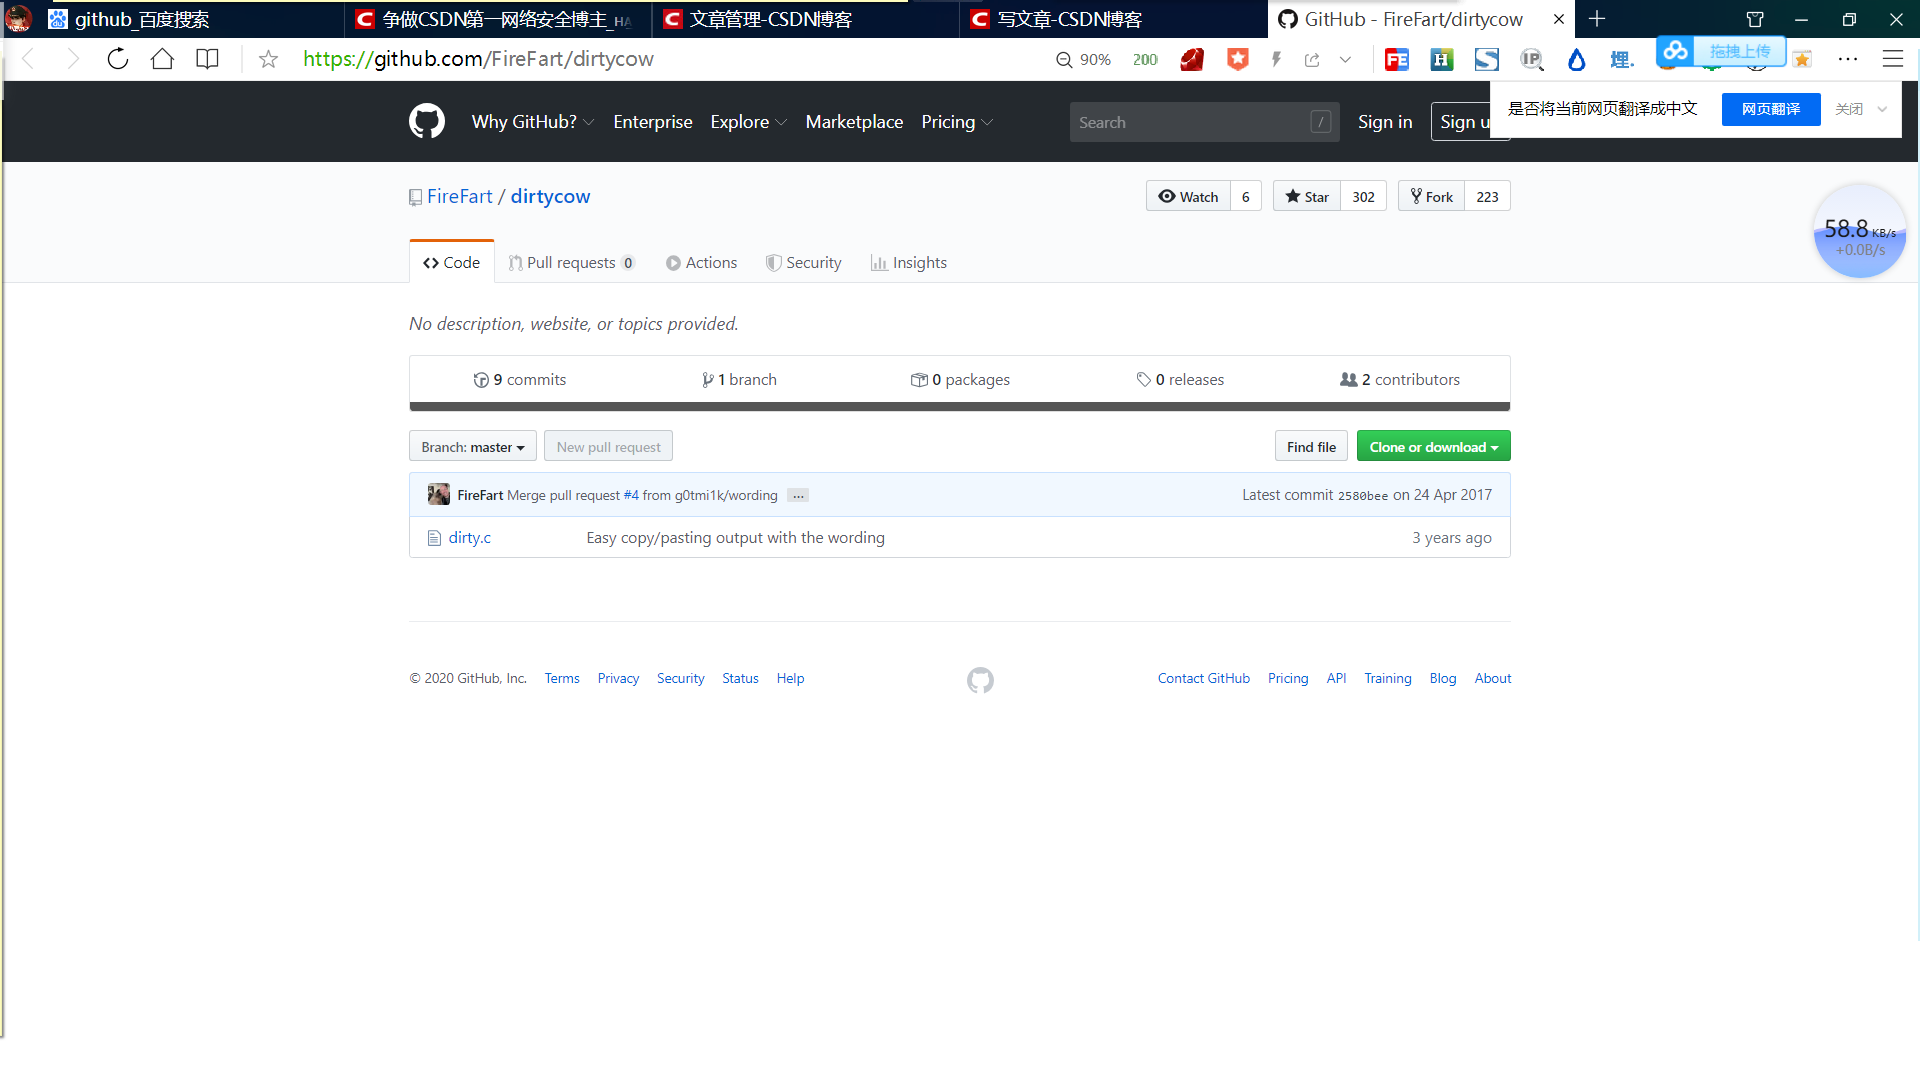The width and height of the screenshot is (1920, 1078).
Task: Click the GitHub octocat logo in header
Action: point(427,121)
